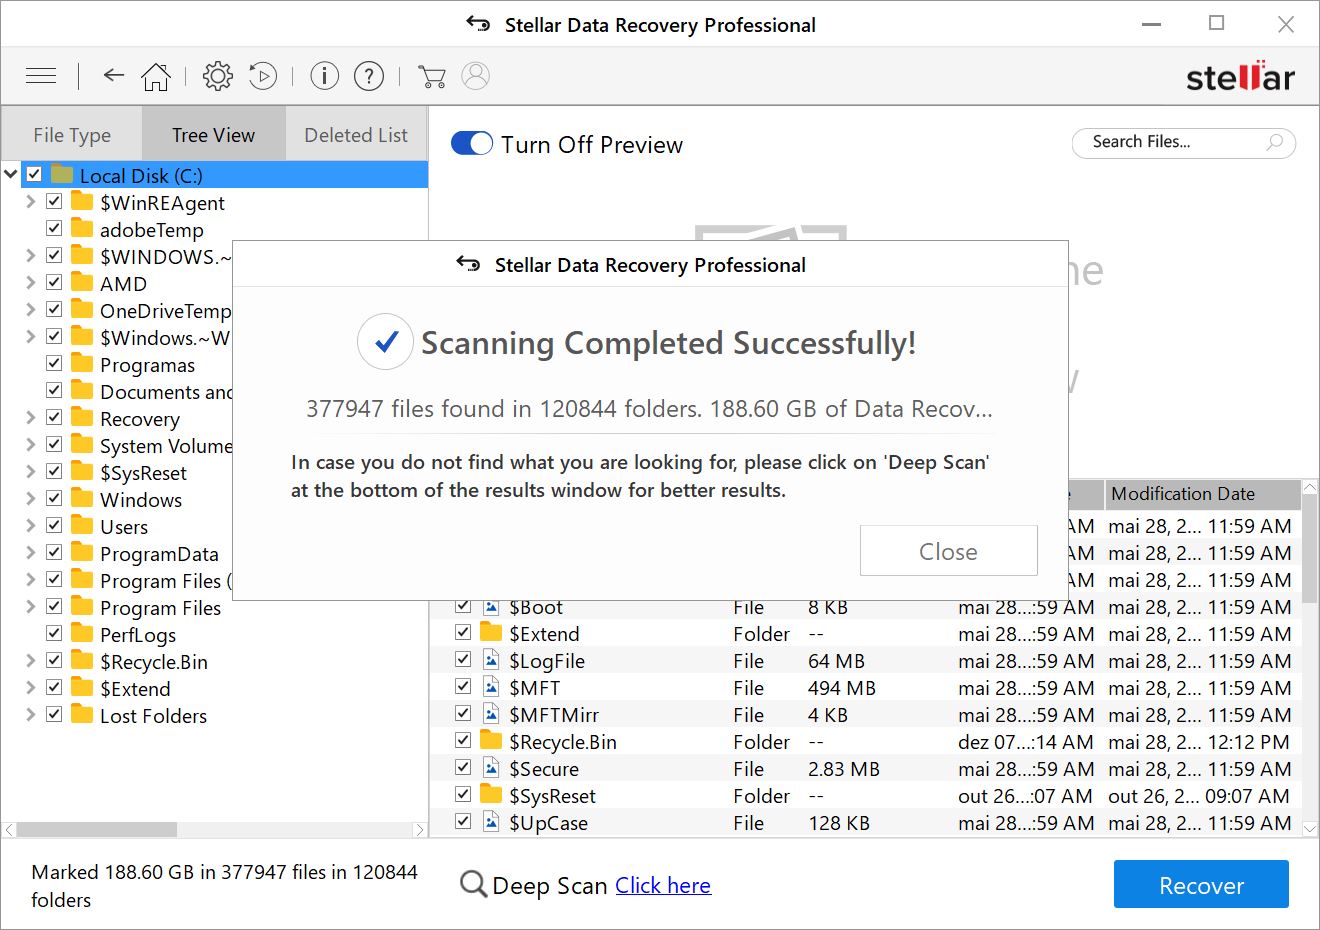
Task: Expand the Recovery folder
Action: [30, 417]
